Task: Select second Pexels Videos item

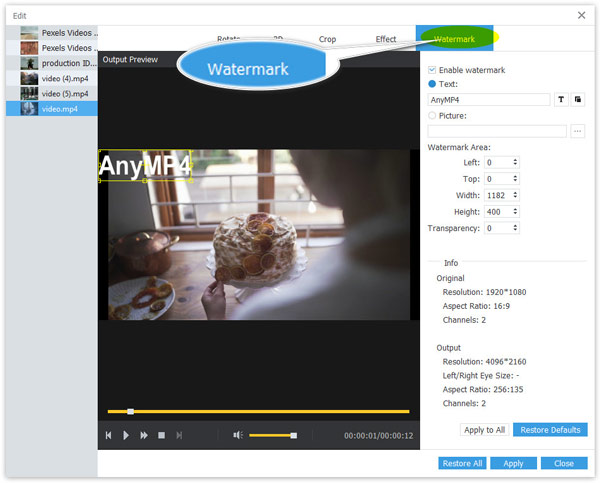Action: 52,48
